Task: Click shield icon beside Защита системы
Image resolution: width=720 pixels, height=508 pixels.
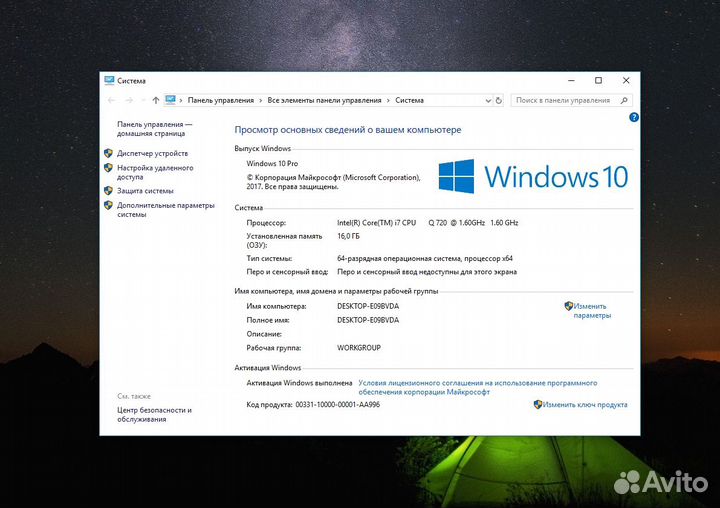Action: coord(108,190)
